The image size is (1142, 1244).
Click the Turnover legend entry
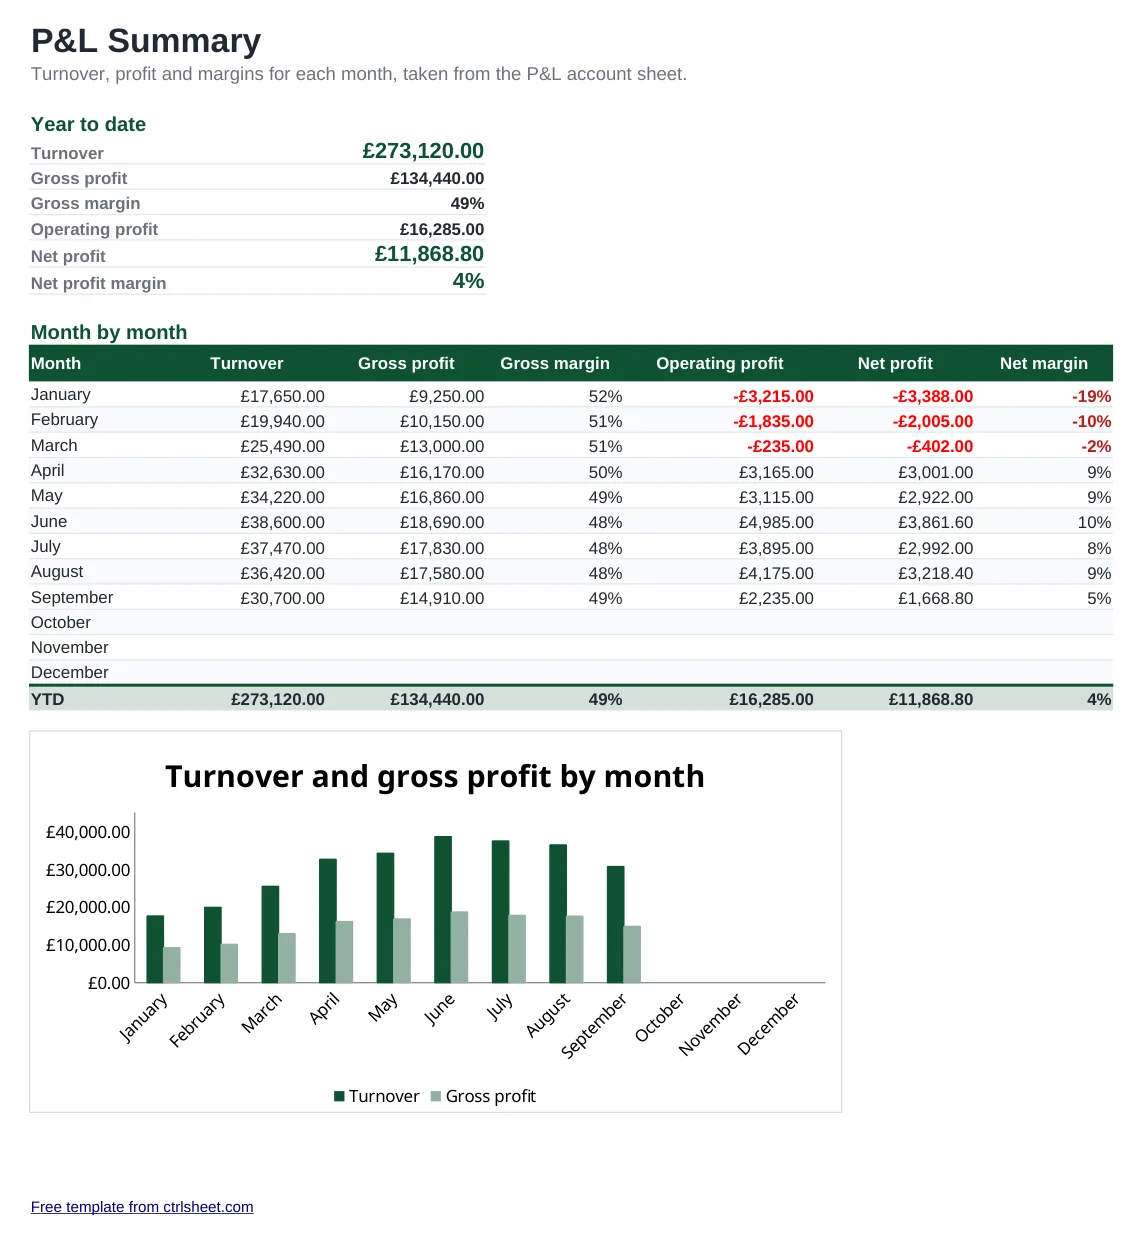(x=377, y=1096)
